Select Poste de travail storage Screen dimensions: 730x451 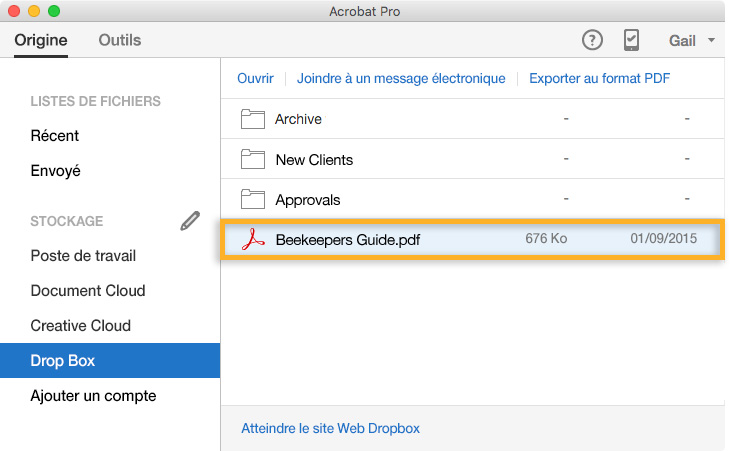pos(83,256)
